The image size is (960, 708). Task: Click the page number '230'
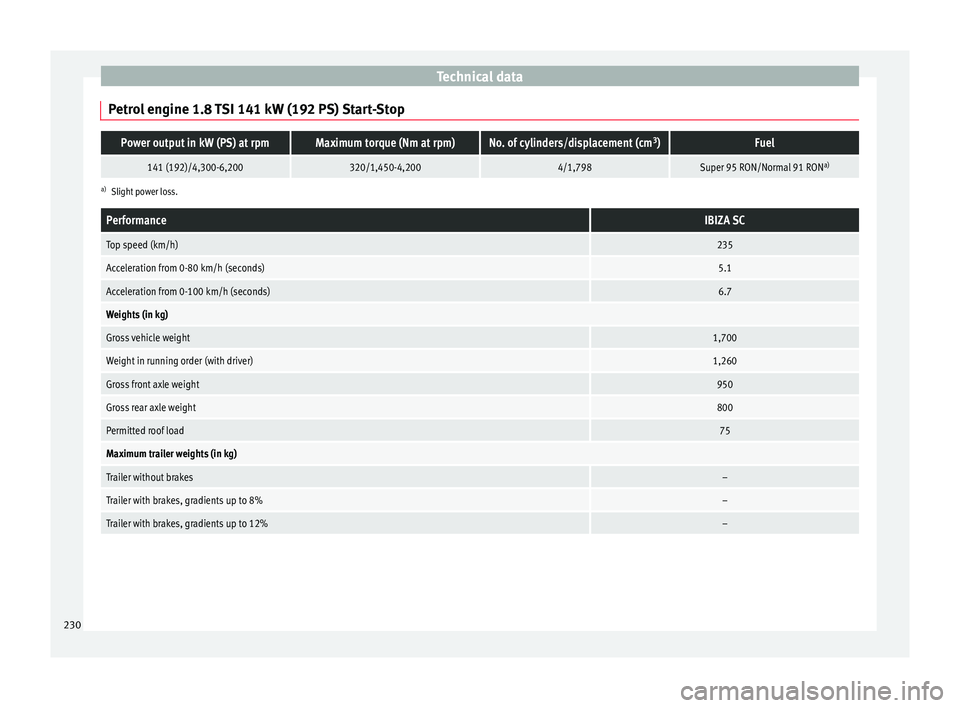72,625
